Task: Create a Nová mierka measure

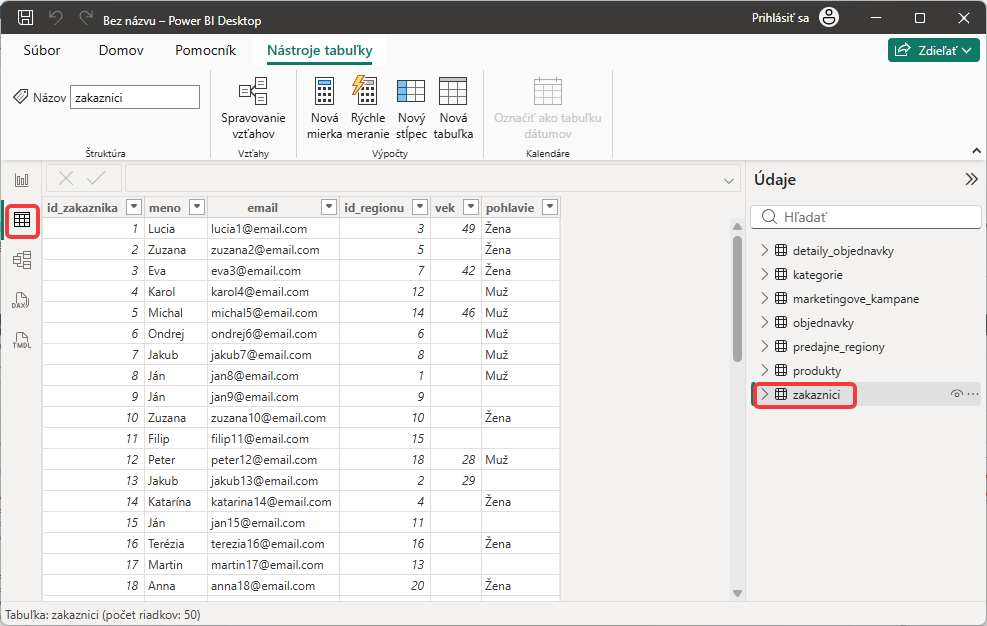Action: (x=324, y=108)
